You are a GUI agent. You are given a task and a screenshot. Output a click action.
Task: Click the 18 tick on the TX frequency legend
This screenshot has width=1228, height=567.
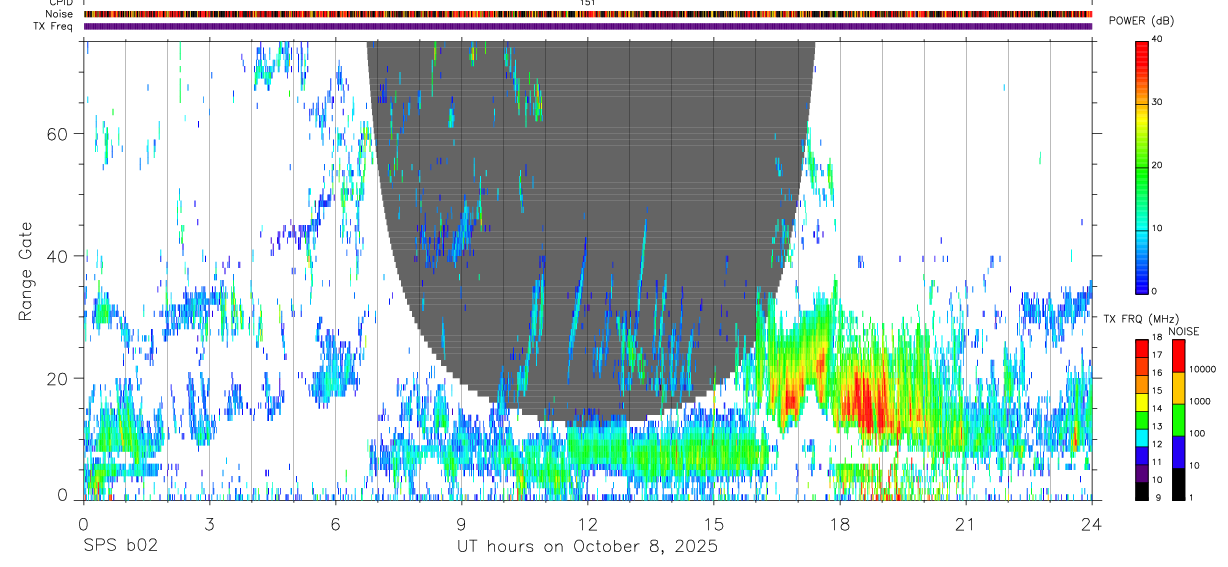1156,337
